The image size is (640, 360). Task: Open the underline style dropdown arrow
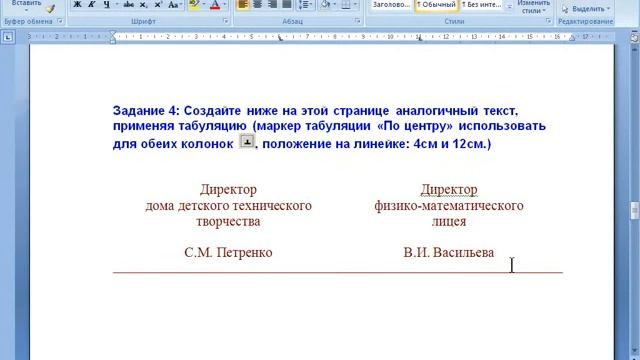pos(116,4)
